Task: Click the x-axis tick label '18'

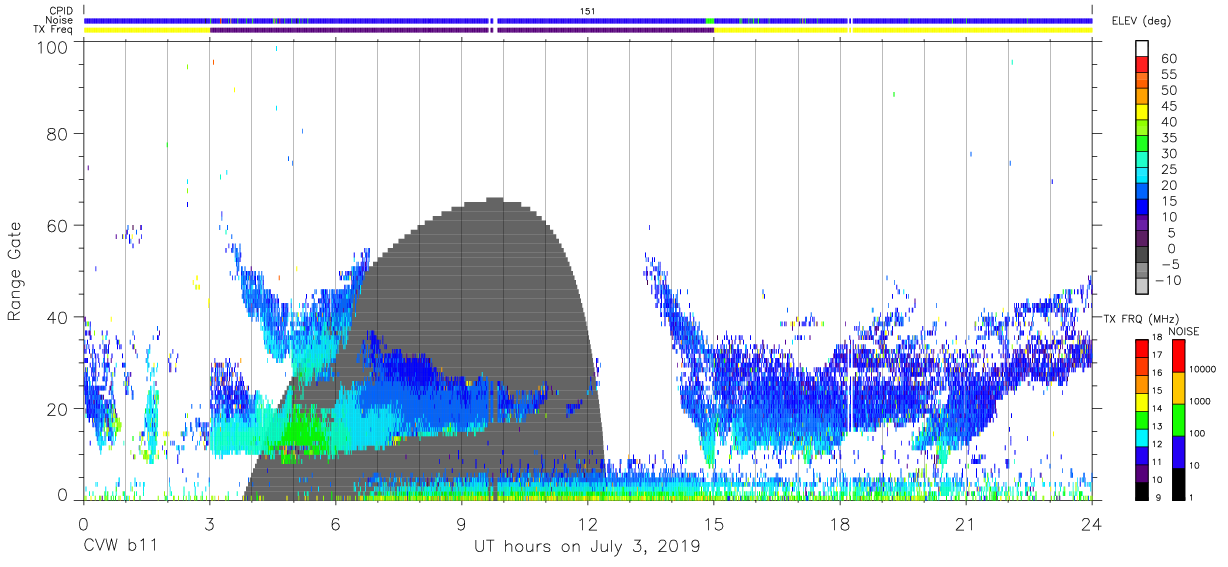Action: (840, 525)
